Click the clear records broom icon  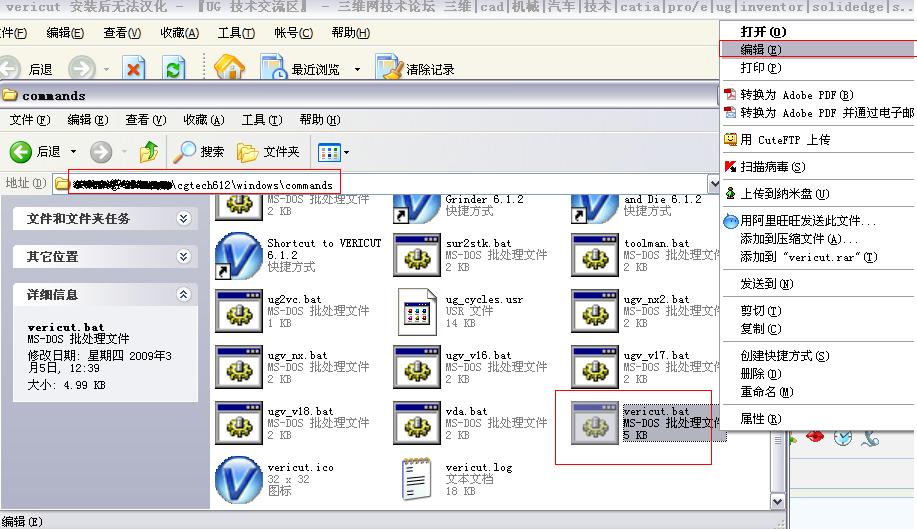coord(388,68)
